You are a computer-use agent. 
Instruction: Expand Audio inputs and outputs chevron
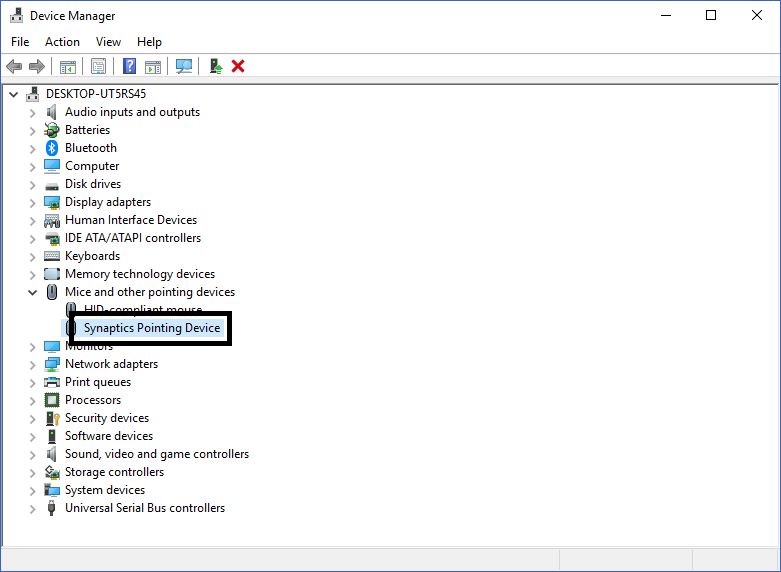(x=32, y=113)
